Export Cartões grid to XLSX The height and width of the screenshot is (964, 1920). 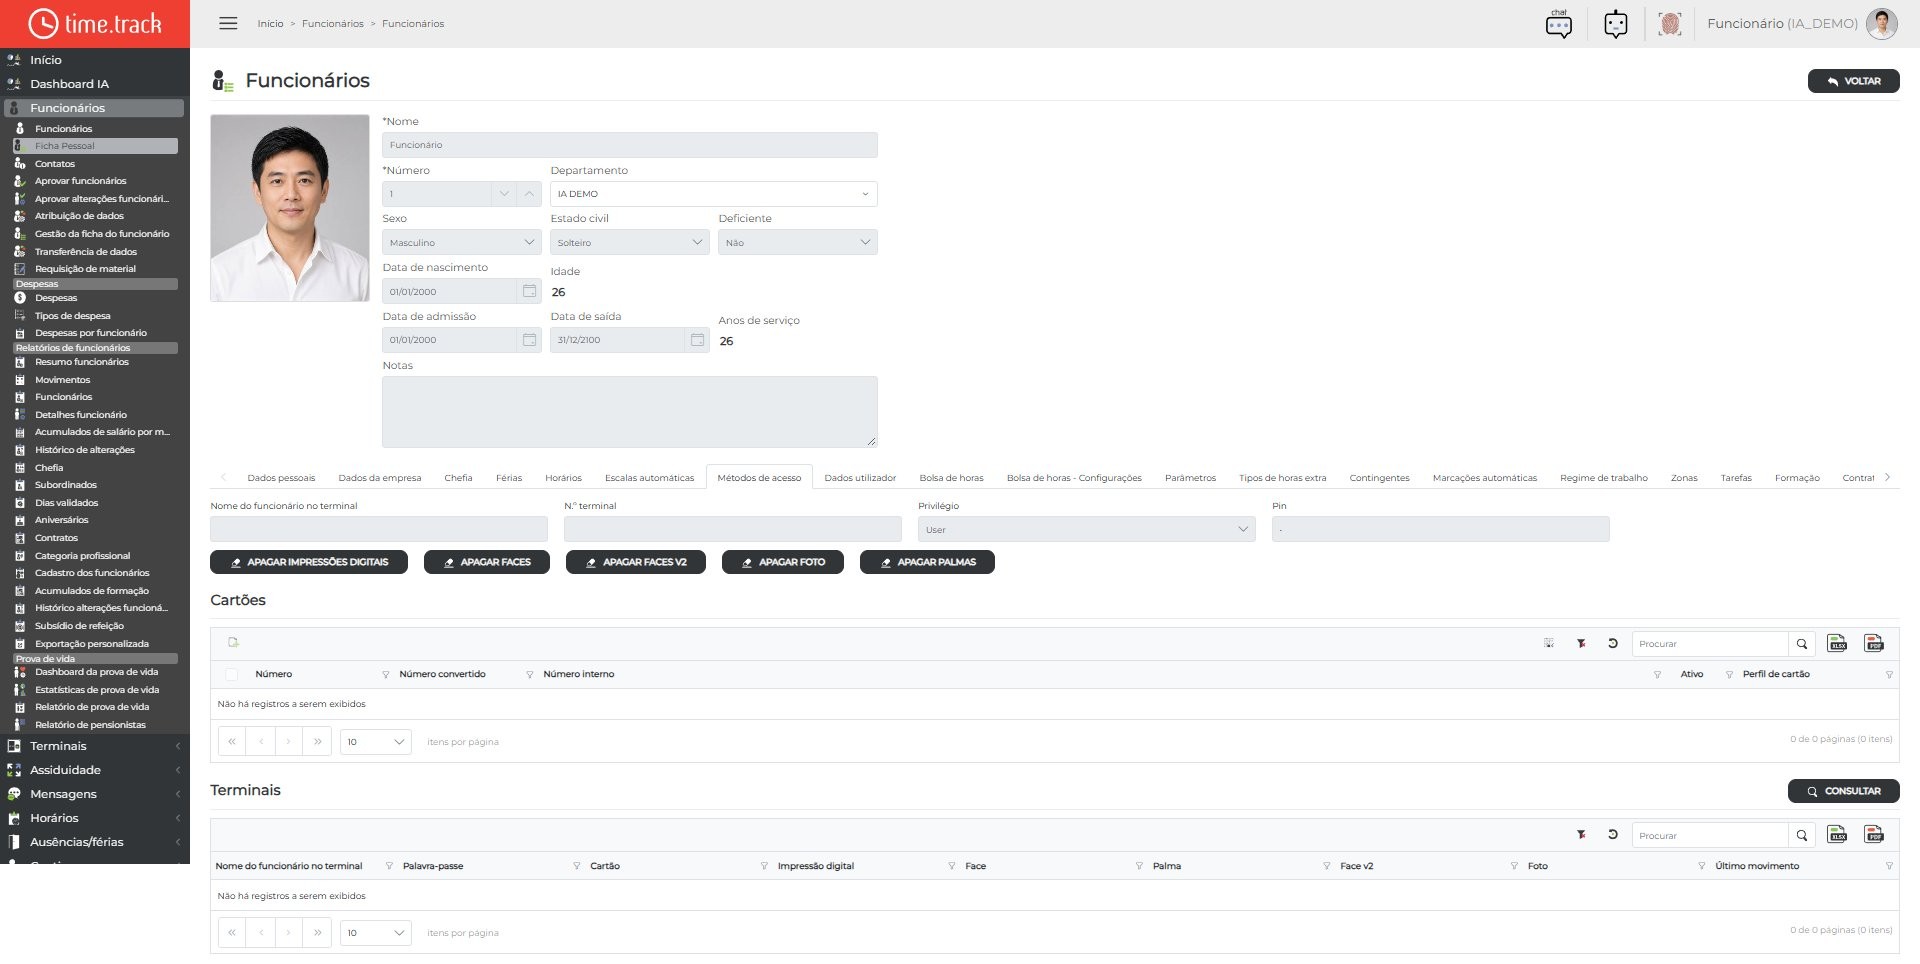[x=1837, y=643]
